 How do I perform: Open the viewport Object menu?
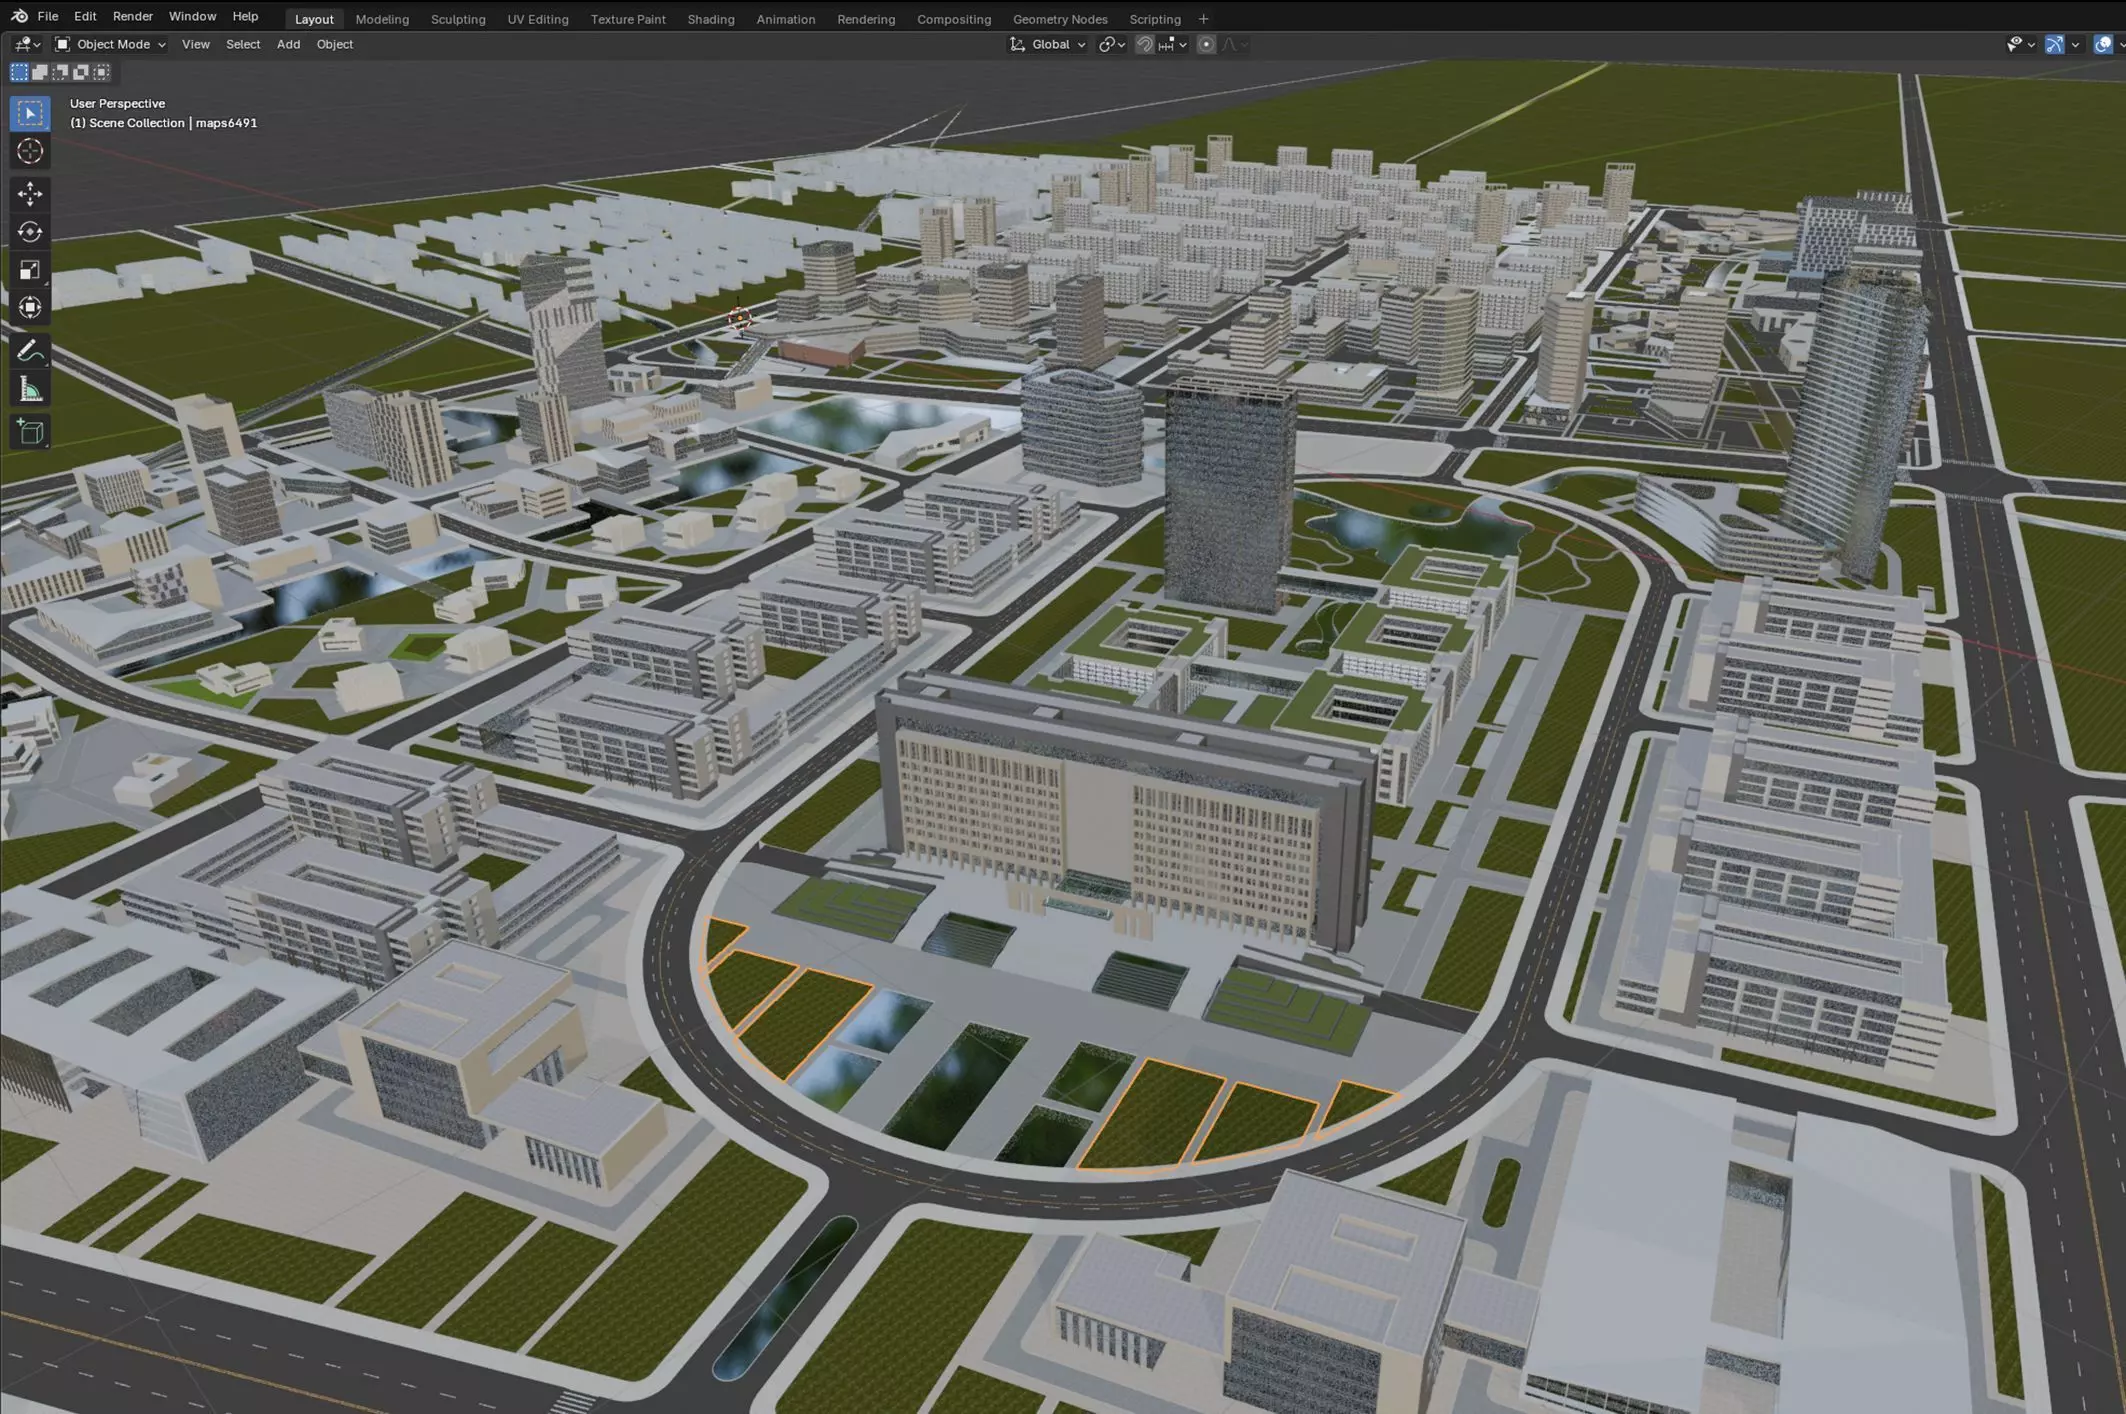[x=334, y=44]
